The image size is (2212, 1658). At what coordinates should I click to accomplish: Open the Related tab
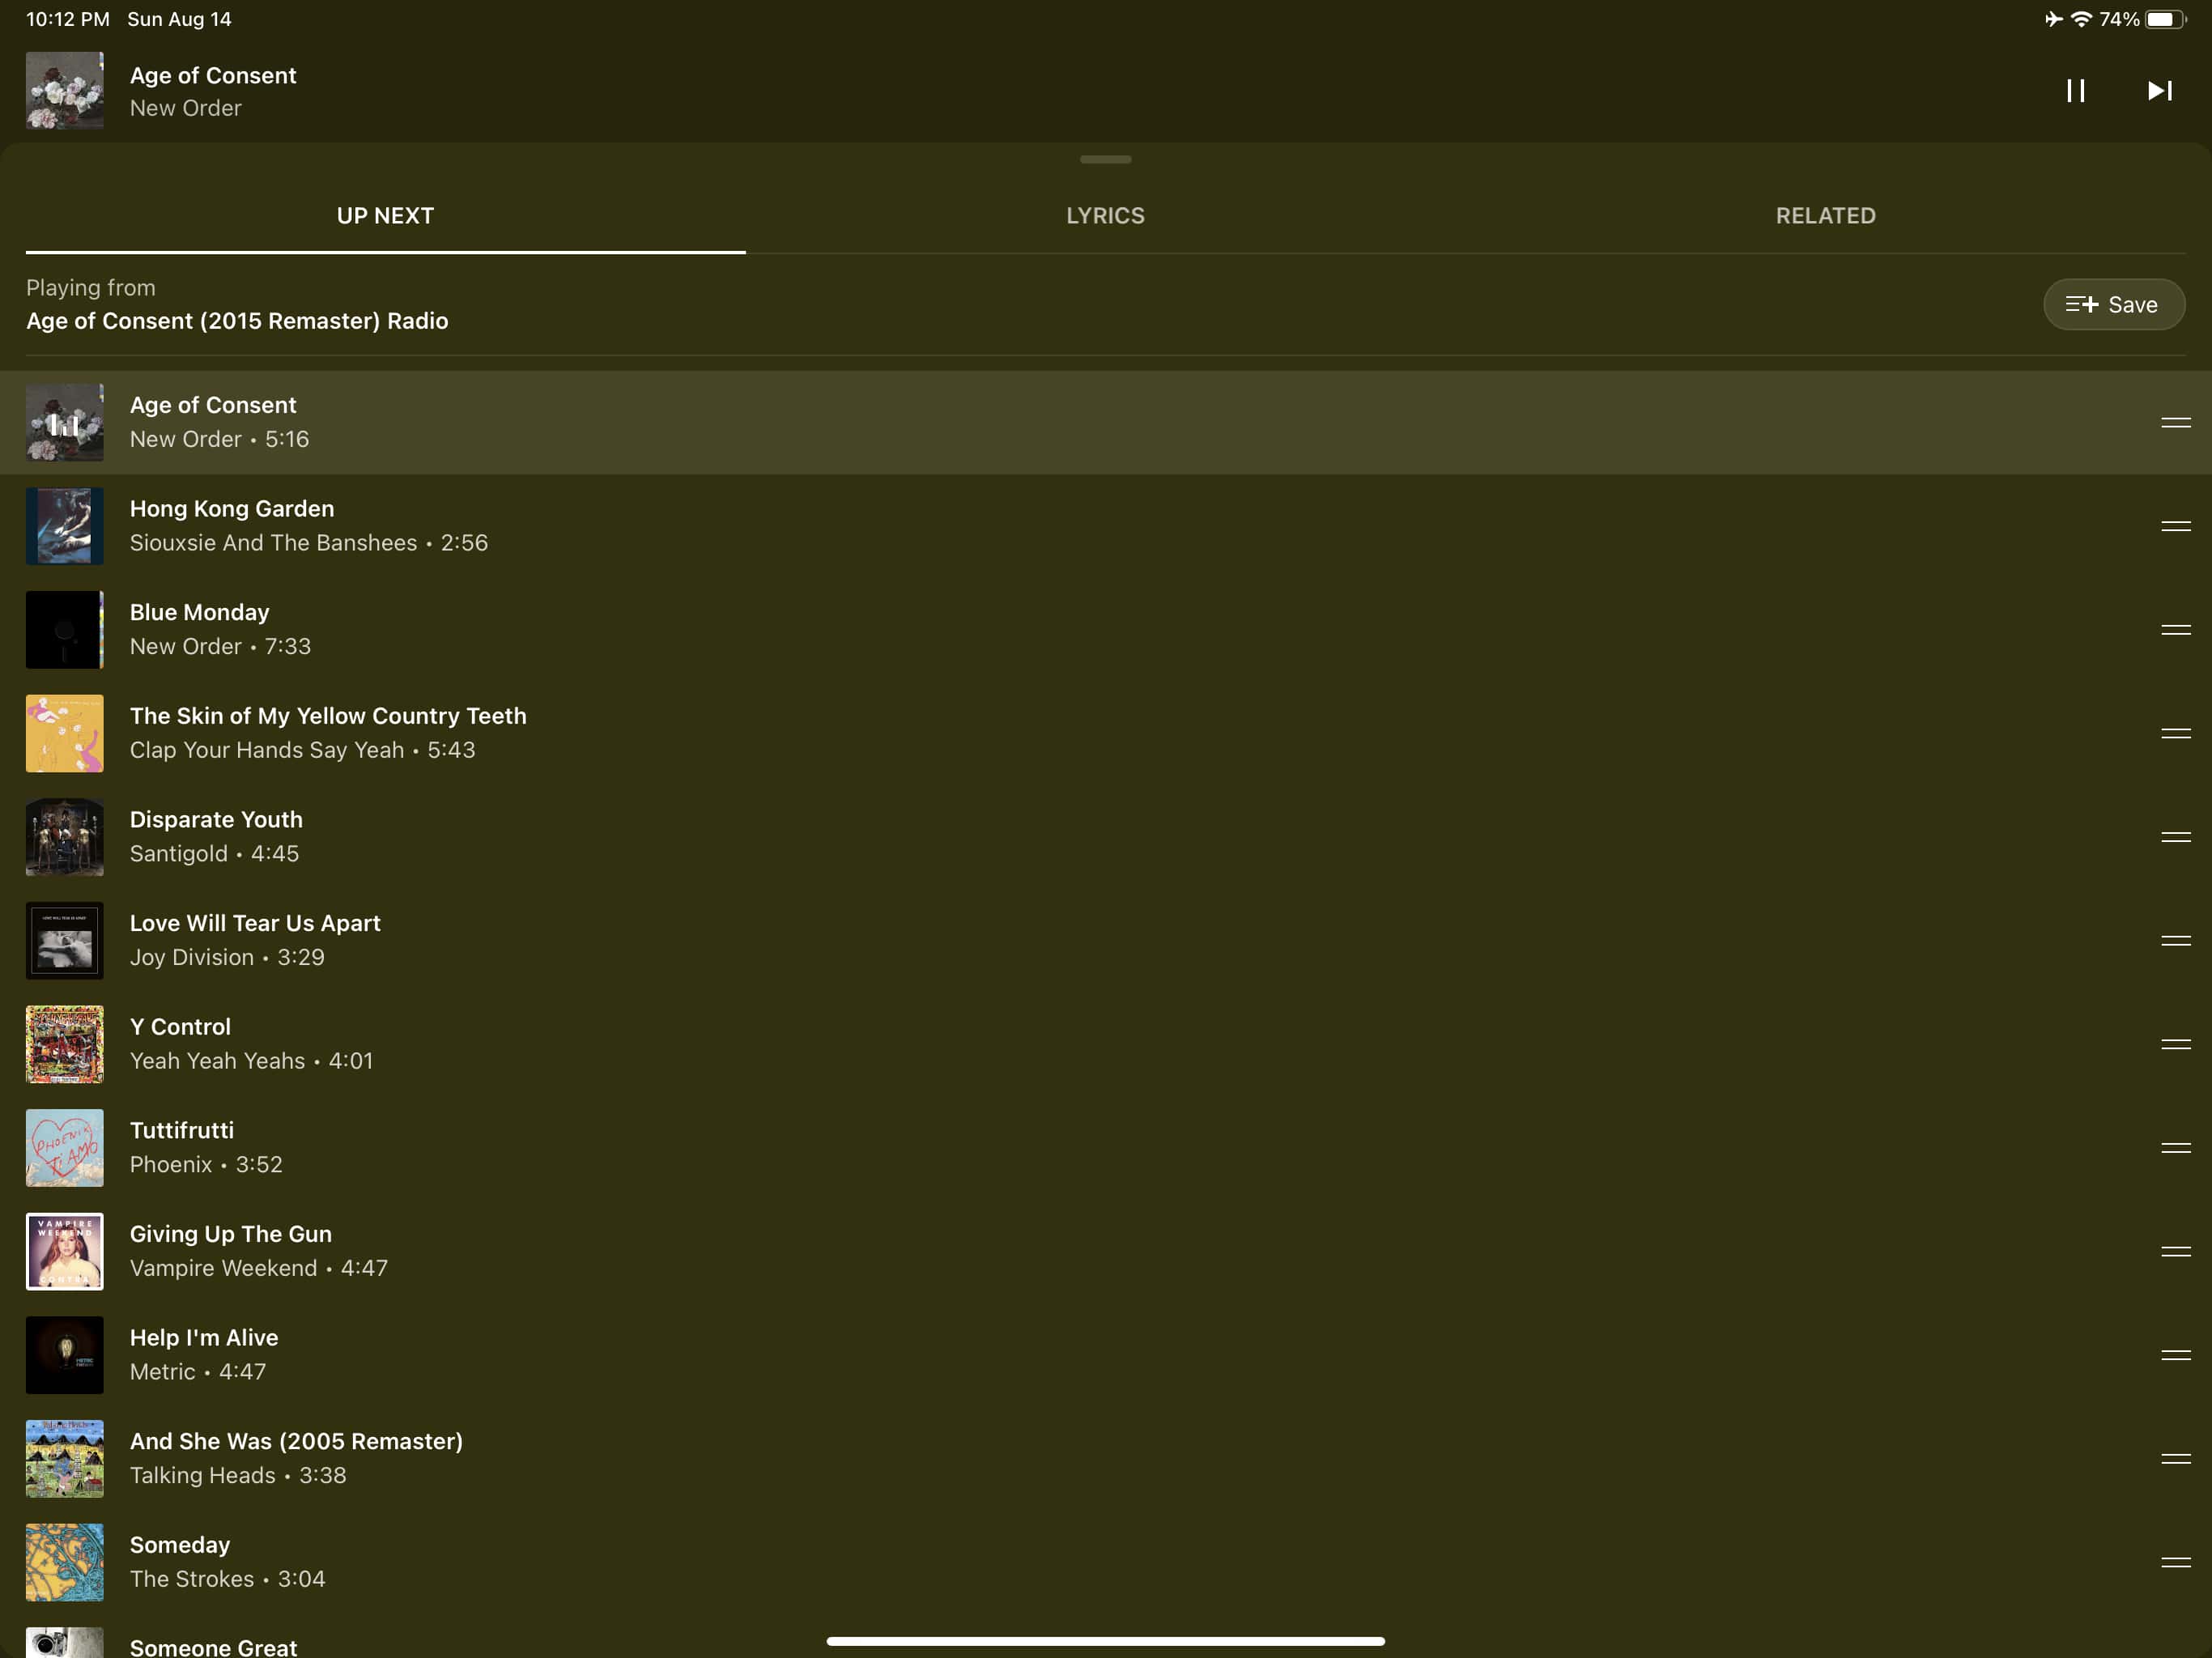[1825, 216]
